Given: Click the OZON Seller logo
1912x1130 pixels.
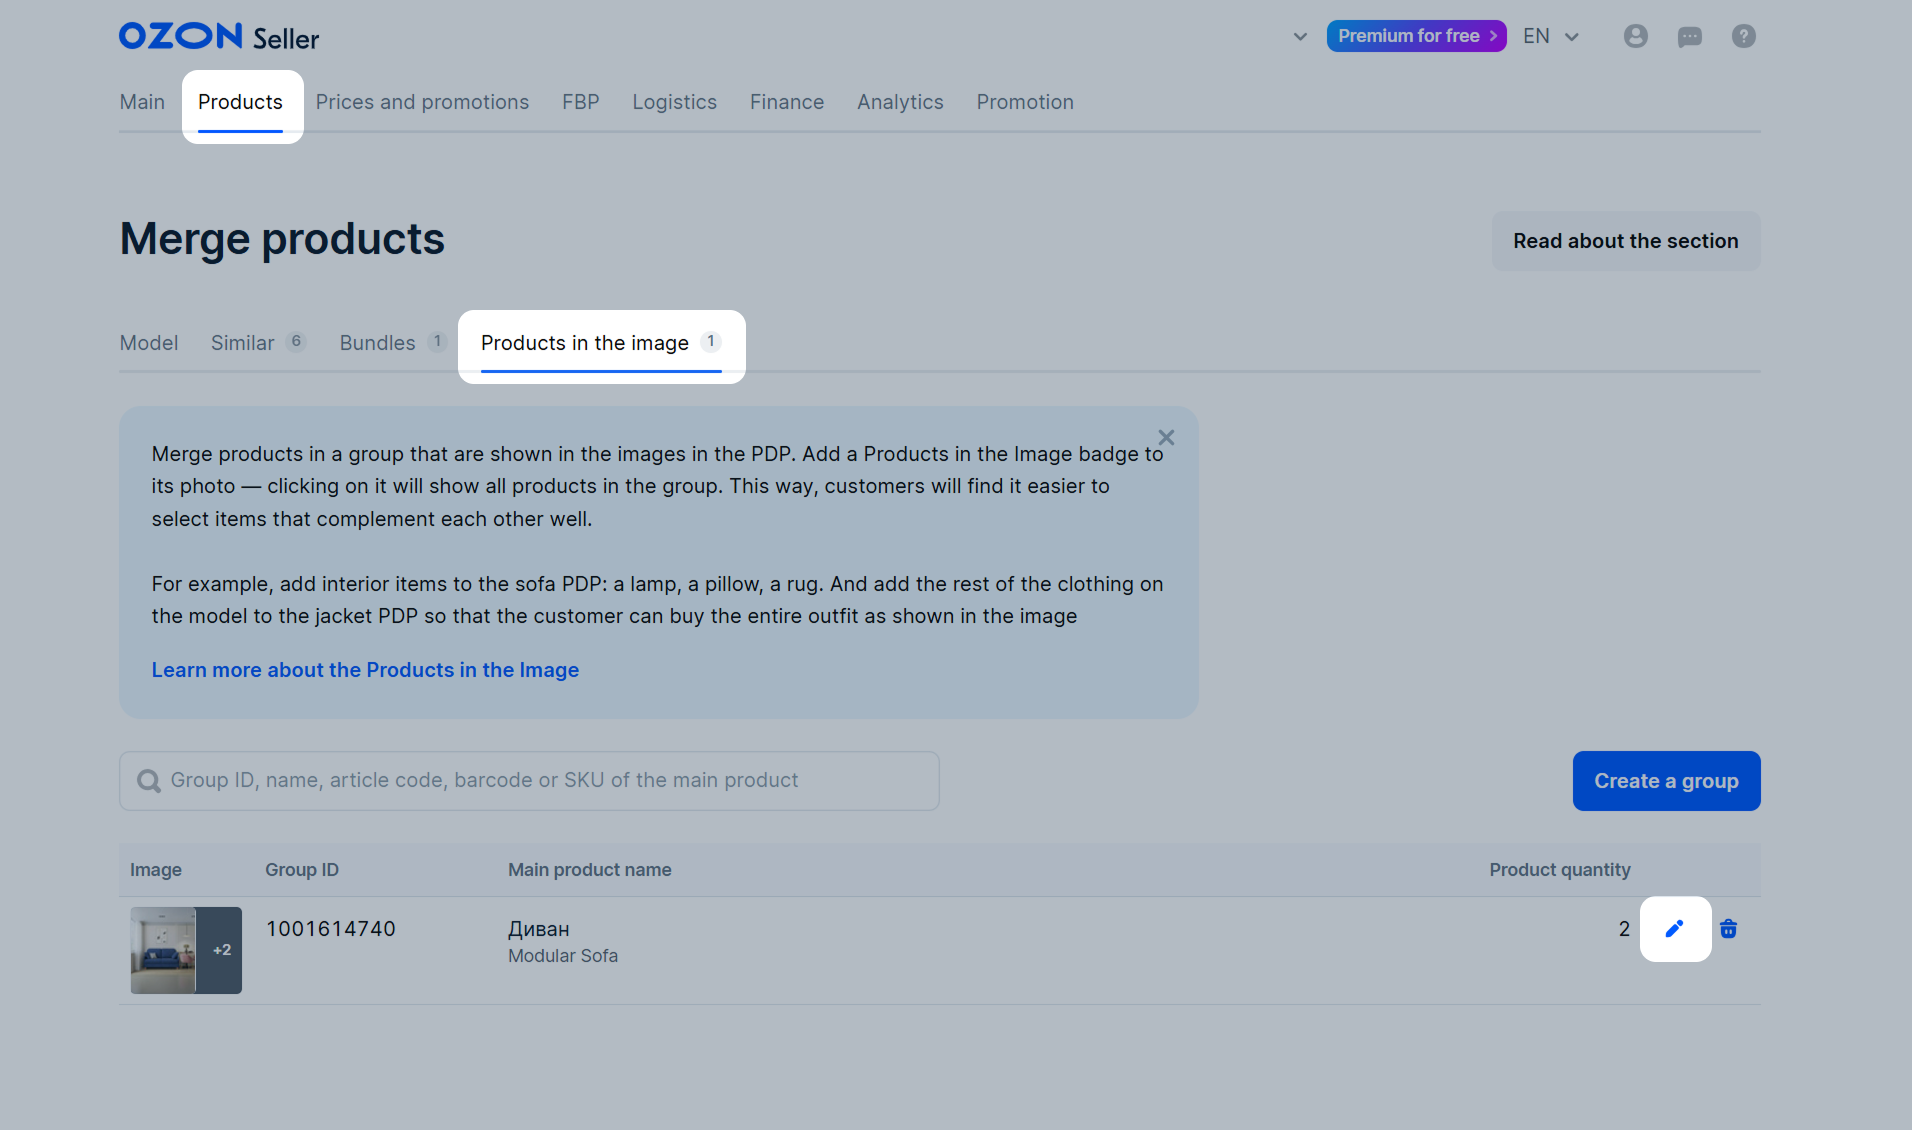Looking at the screenshot, I should (x=219, y=37).
